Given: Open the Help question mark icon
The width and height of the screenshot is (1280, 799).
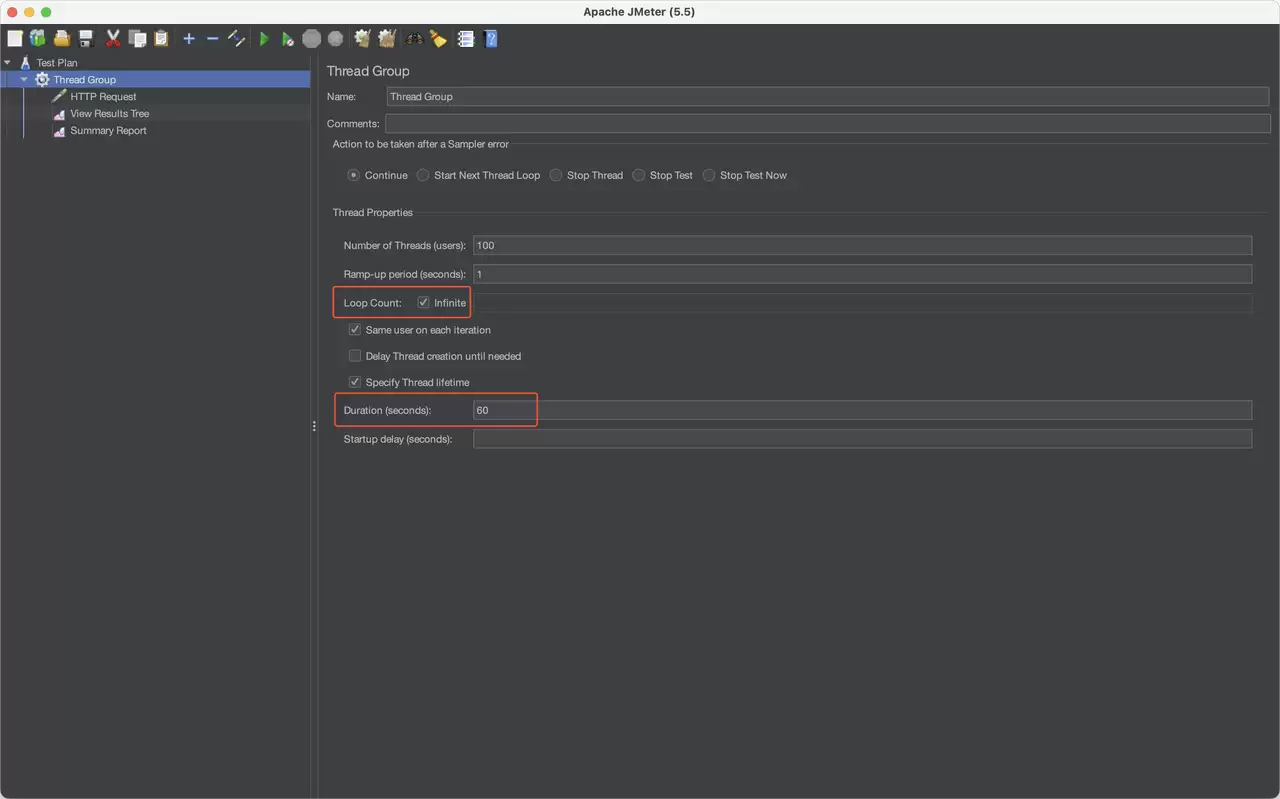Looking at the screenshot, I should click(491, 39).
